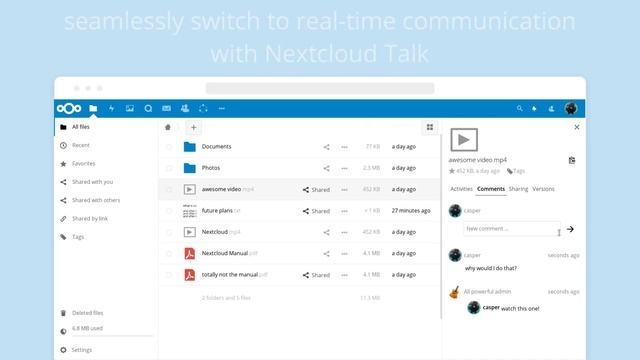Open the Documents folder
The image size is (640, 360).
(216, 147)
